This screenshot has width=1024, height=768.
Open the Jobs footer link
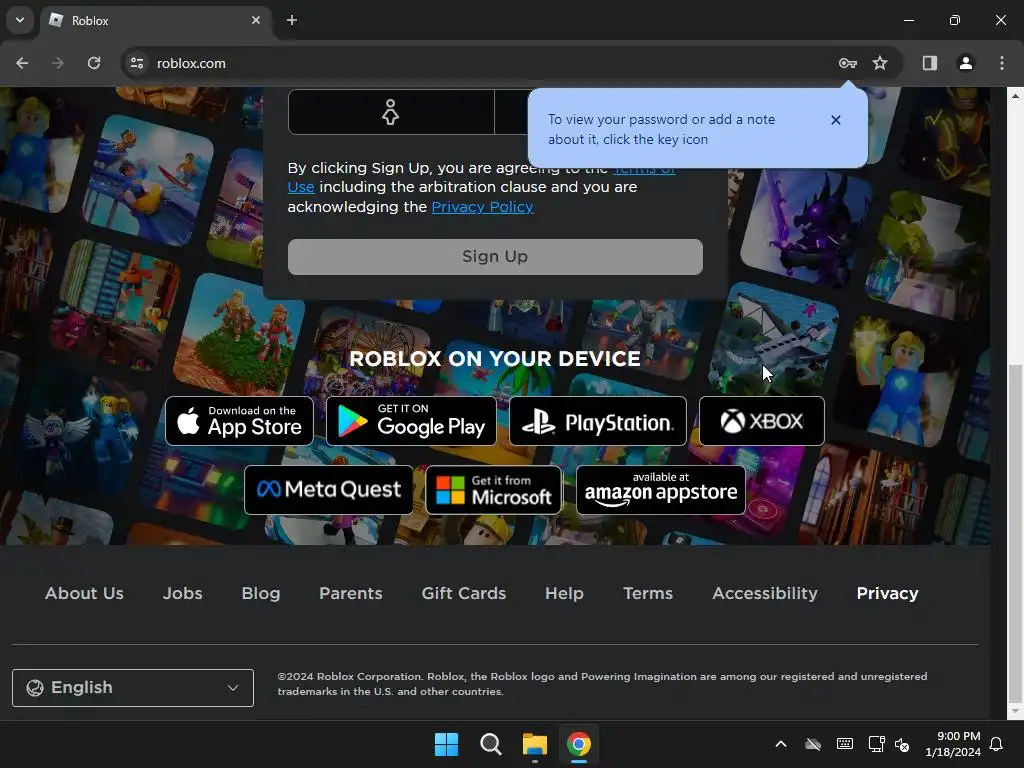[182, 593]
